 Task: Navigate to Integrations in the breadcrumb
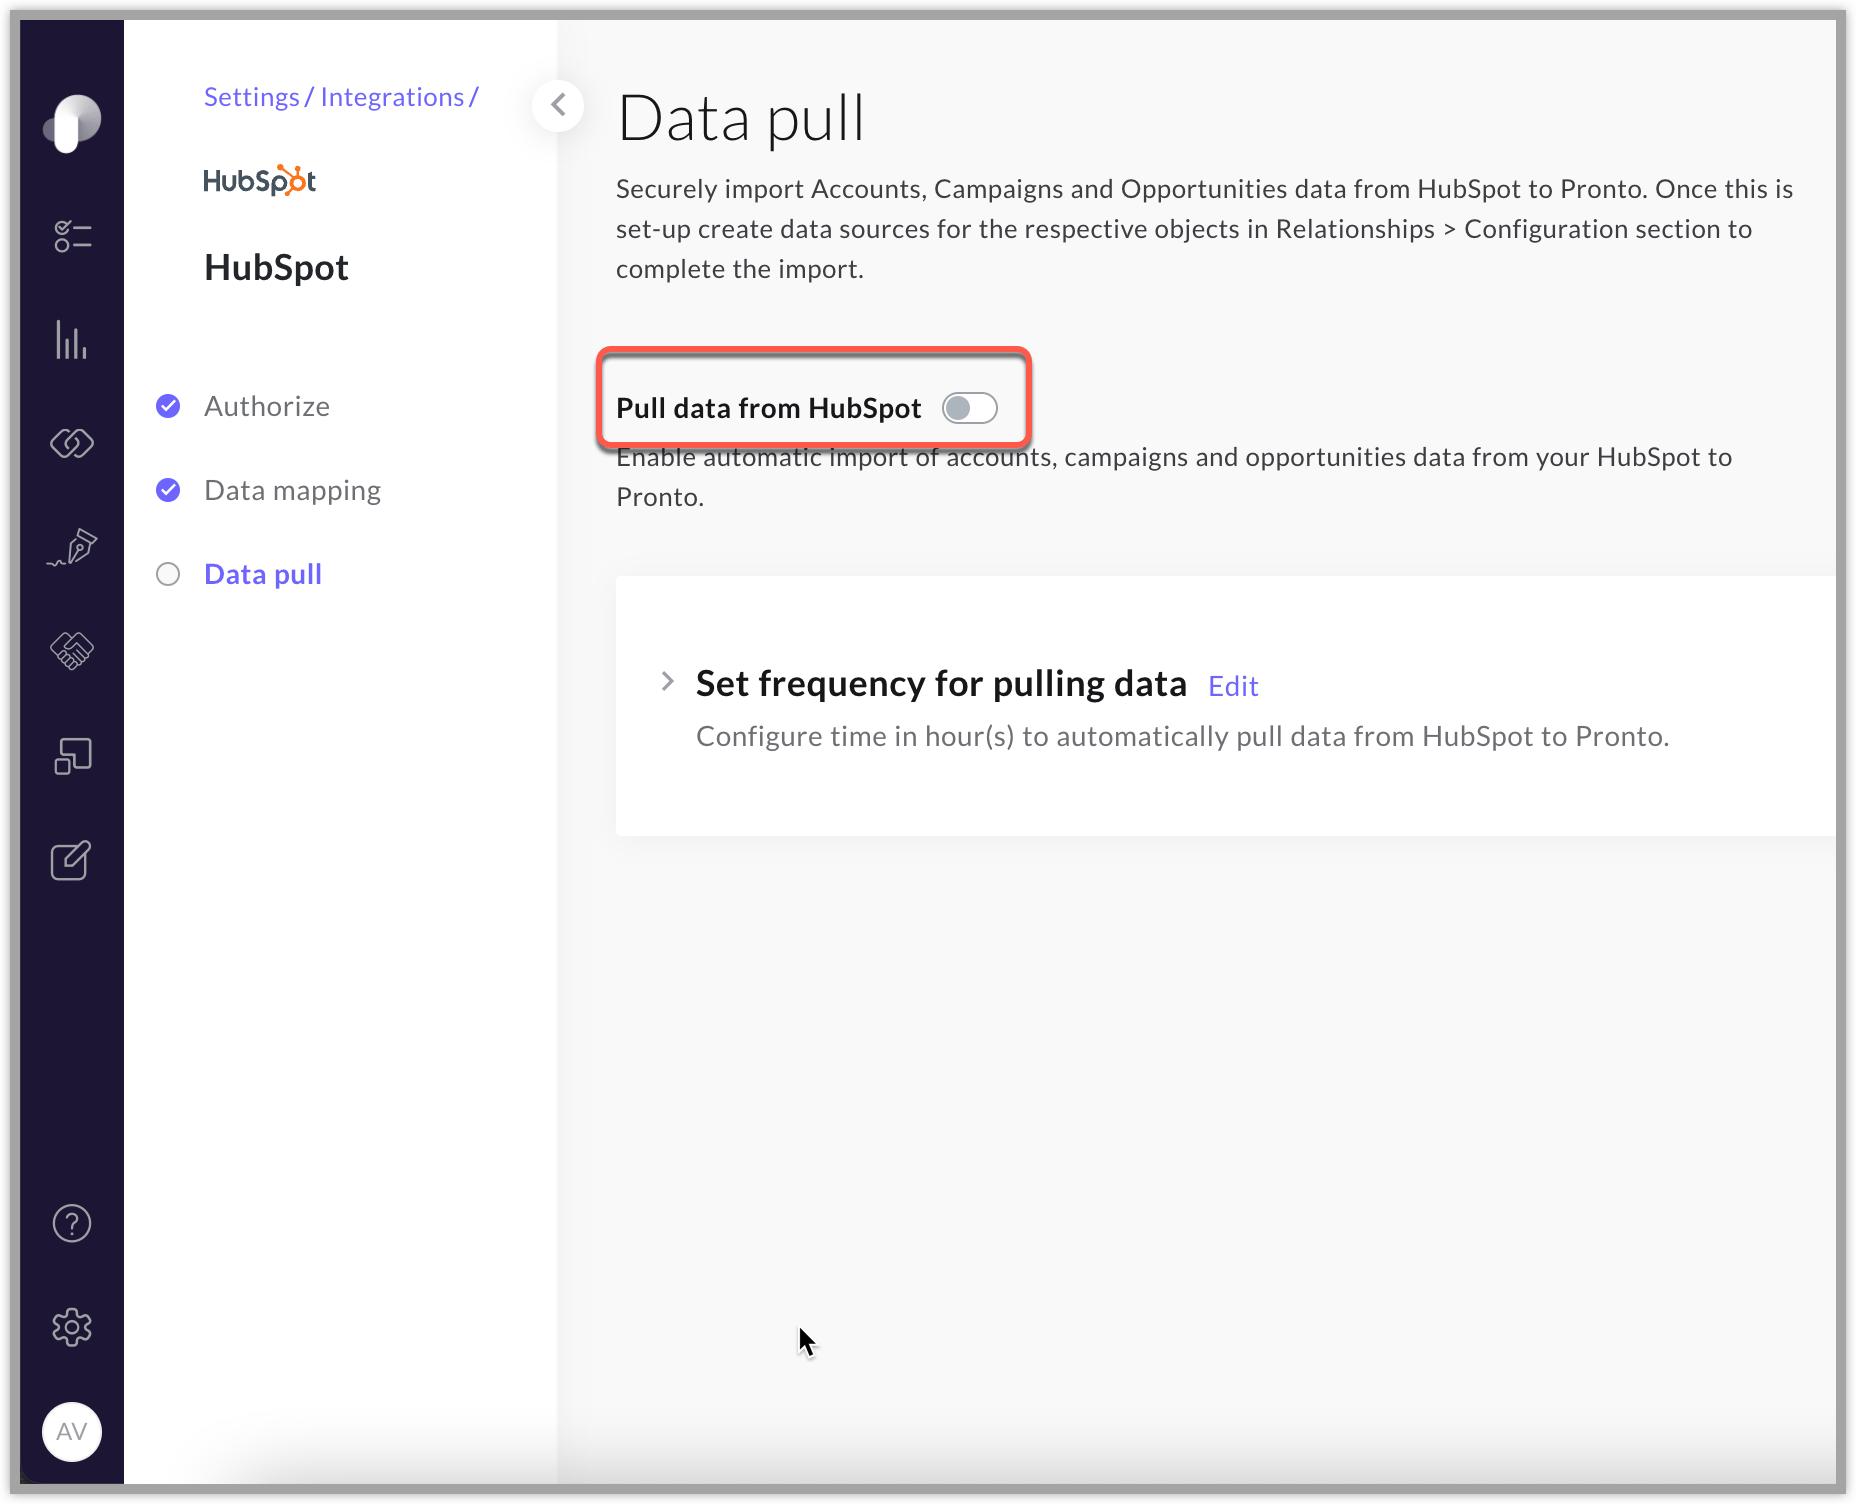tap(392, 97)
